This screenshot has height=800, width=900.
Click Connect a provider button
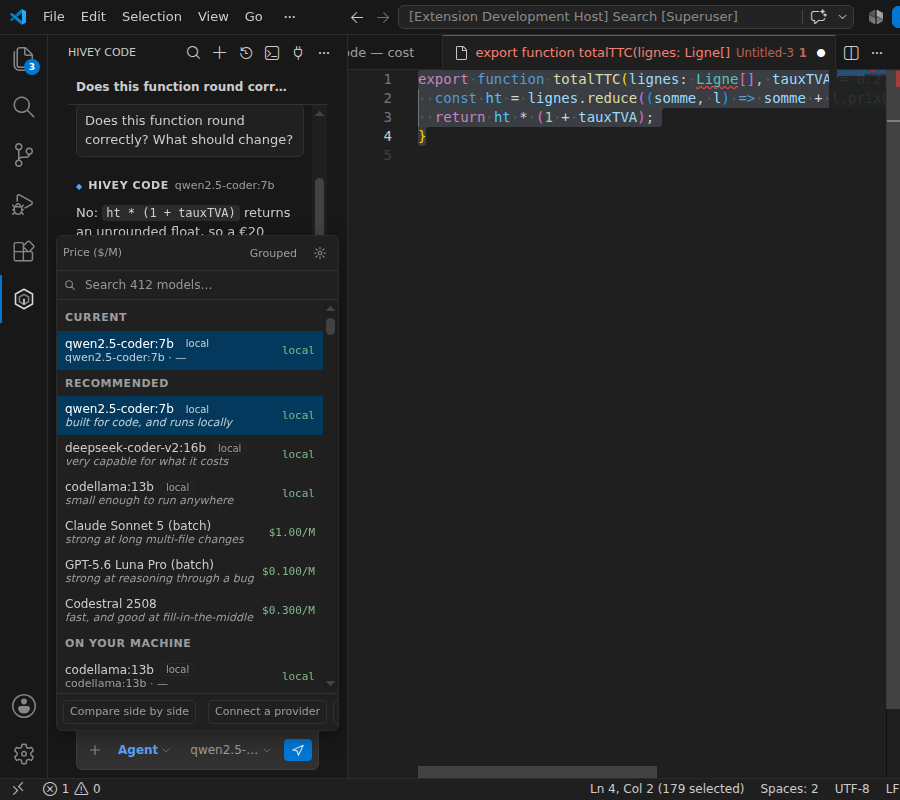coord(267,712)
